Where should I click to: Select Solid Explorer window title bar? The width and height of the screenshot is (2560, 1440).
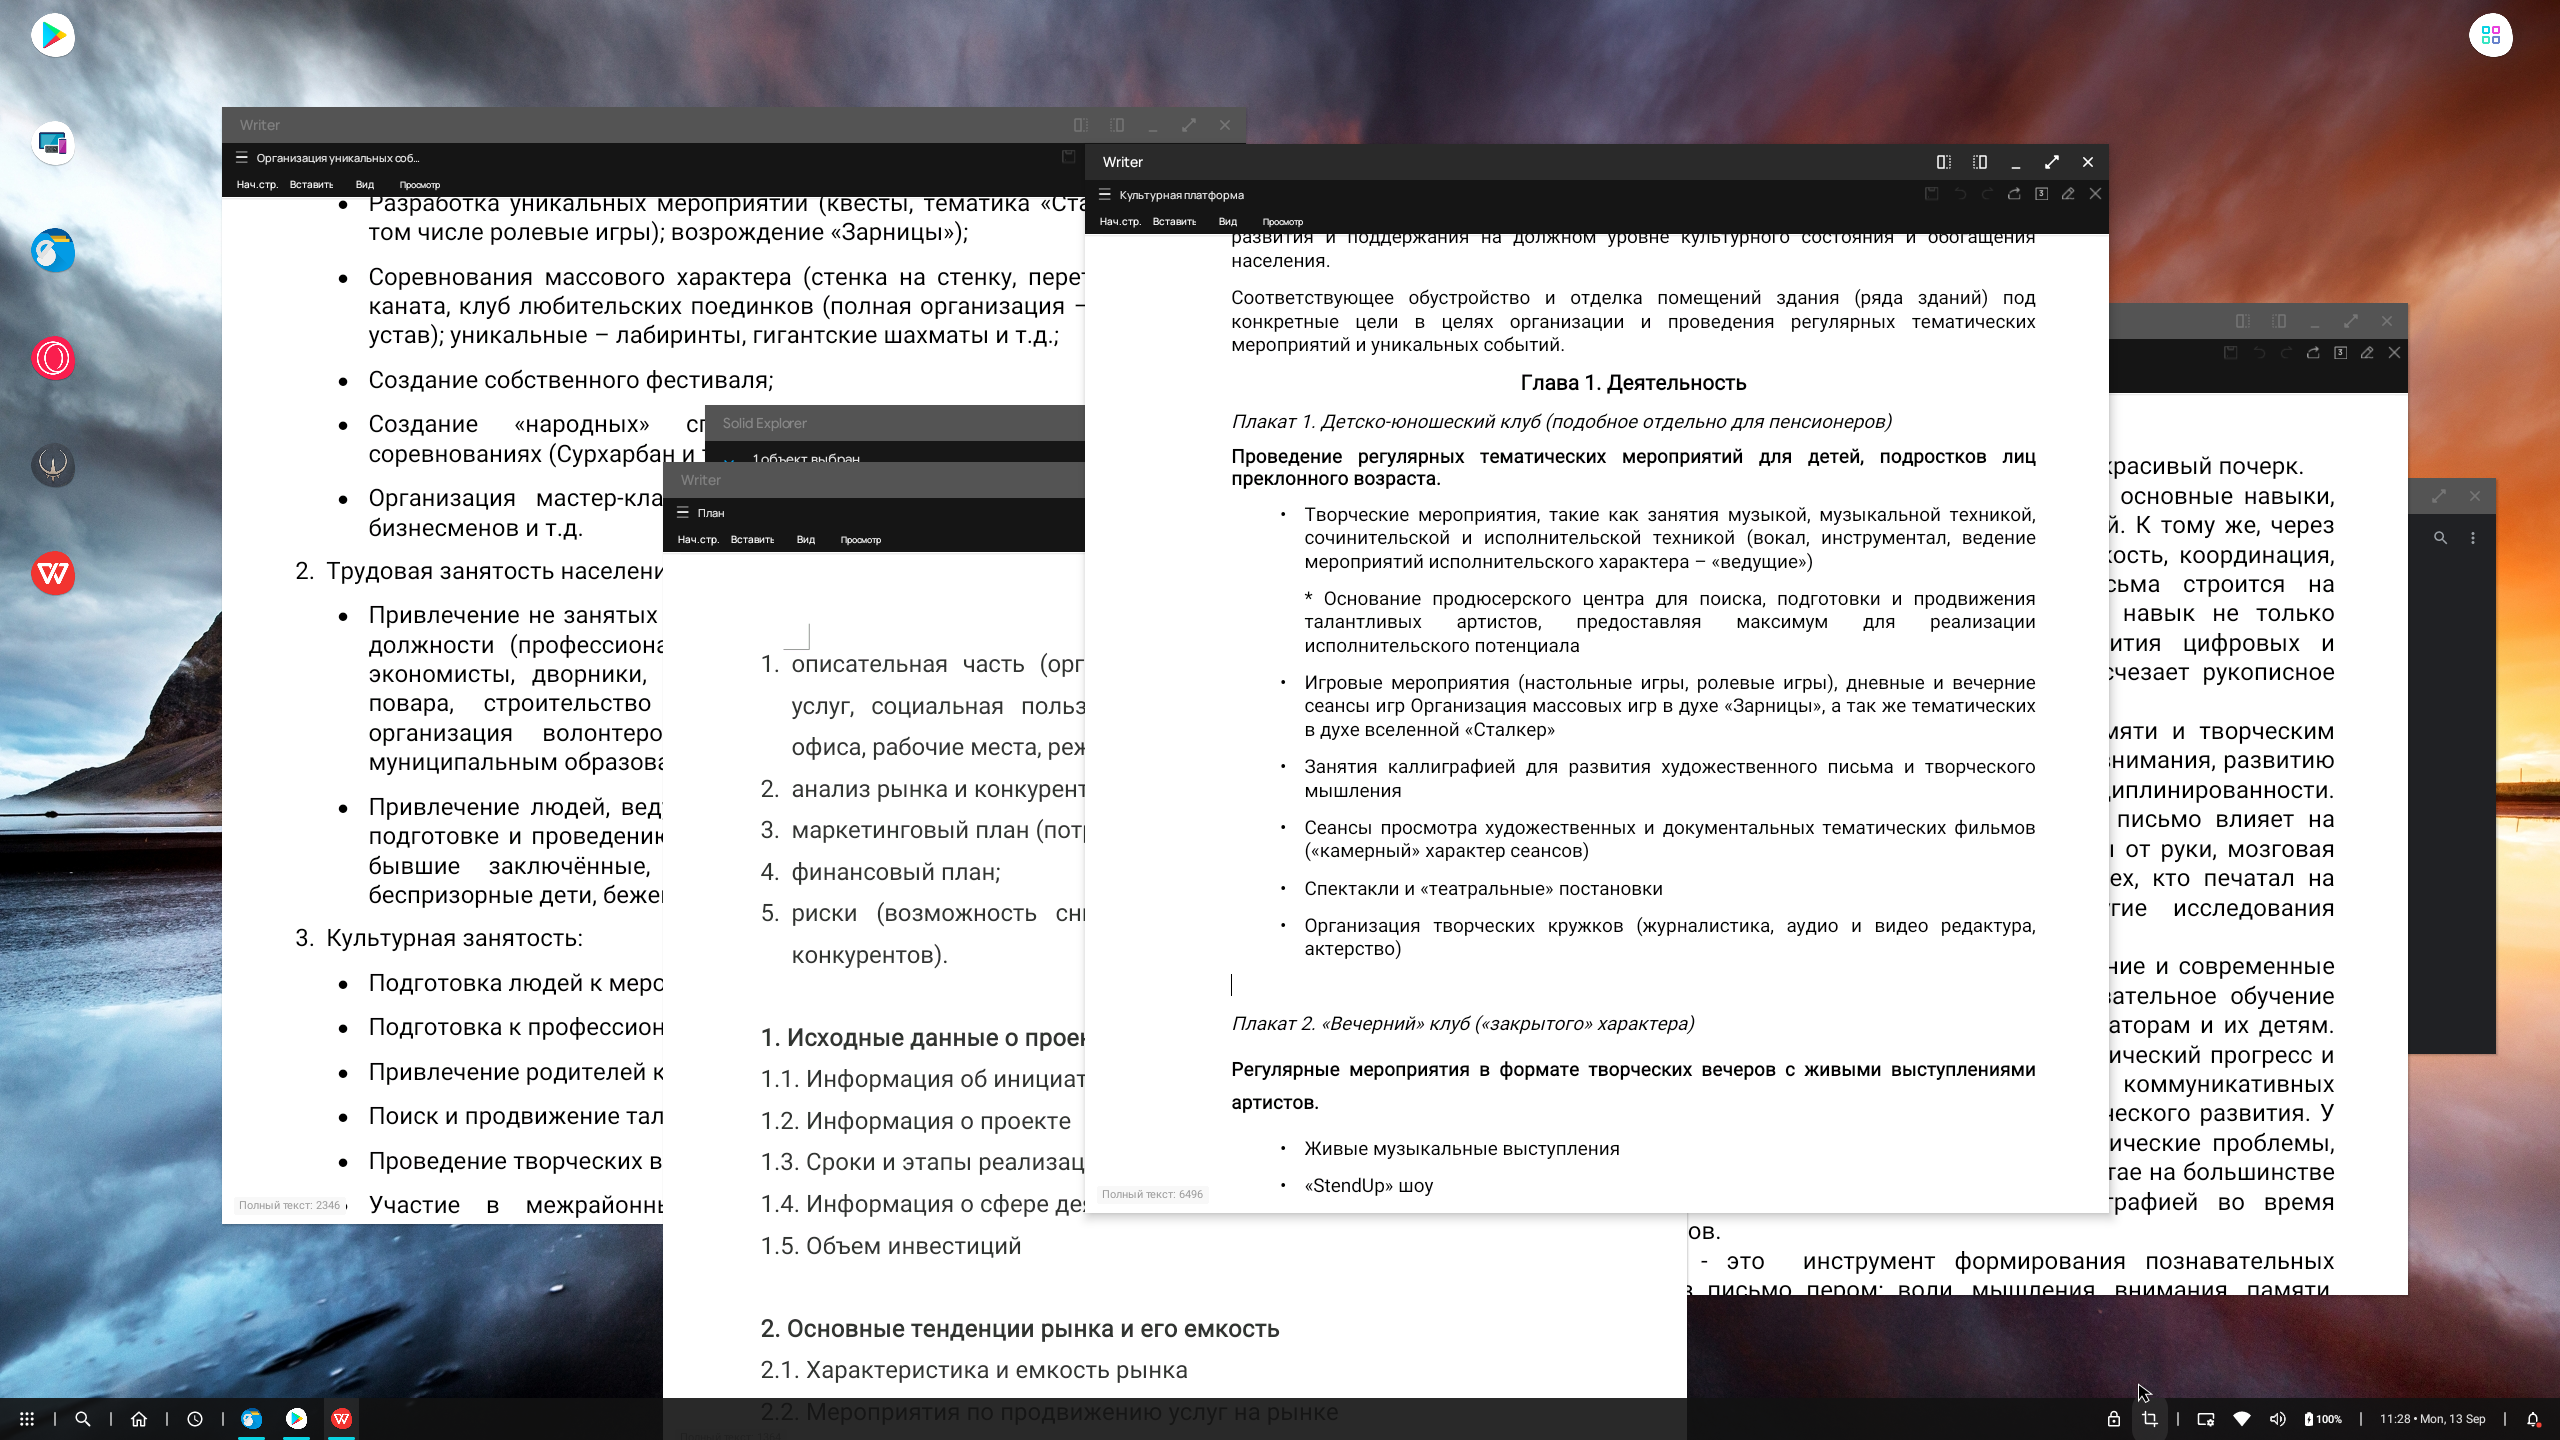click(x=894, y=423)
